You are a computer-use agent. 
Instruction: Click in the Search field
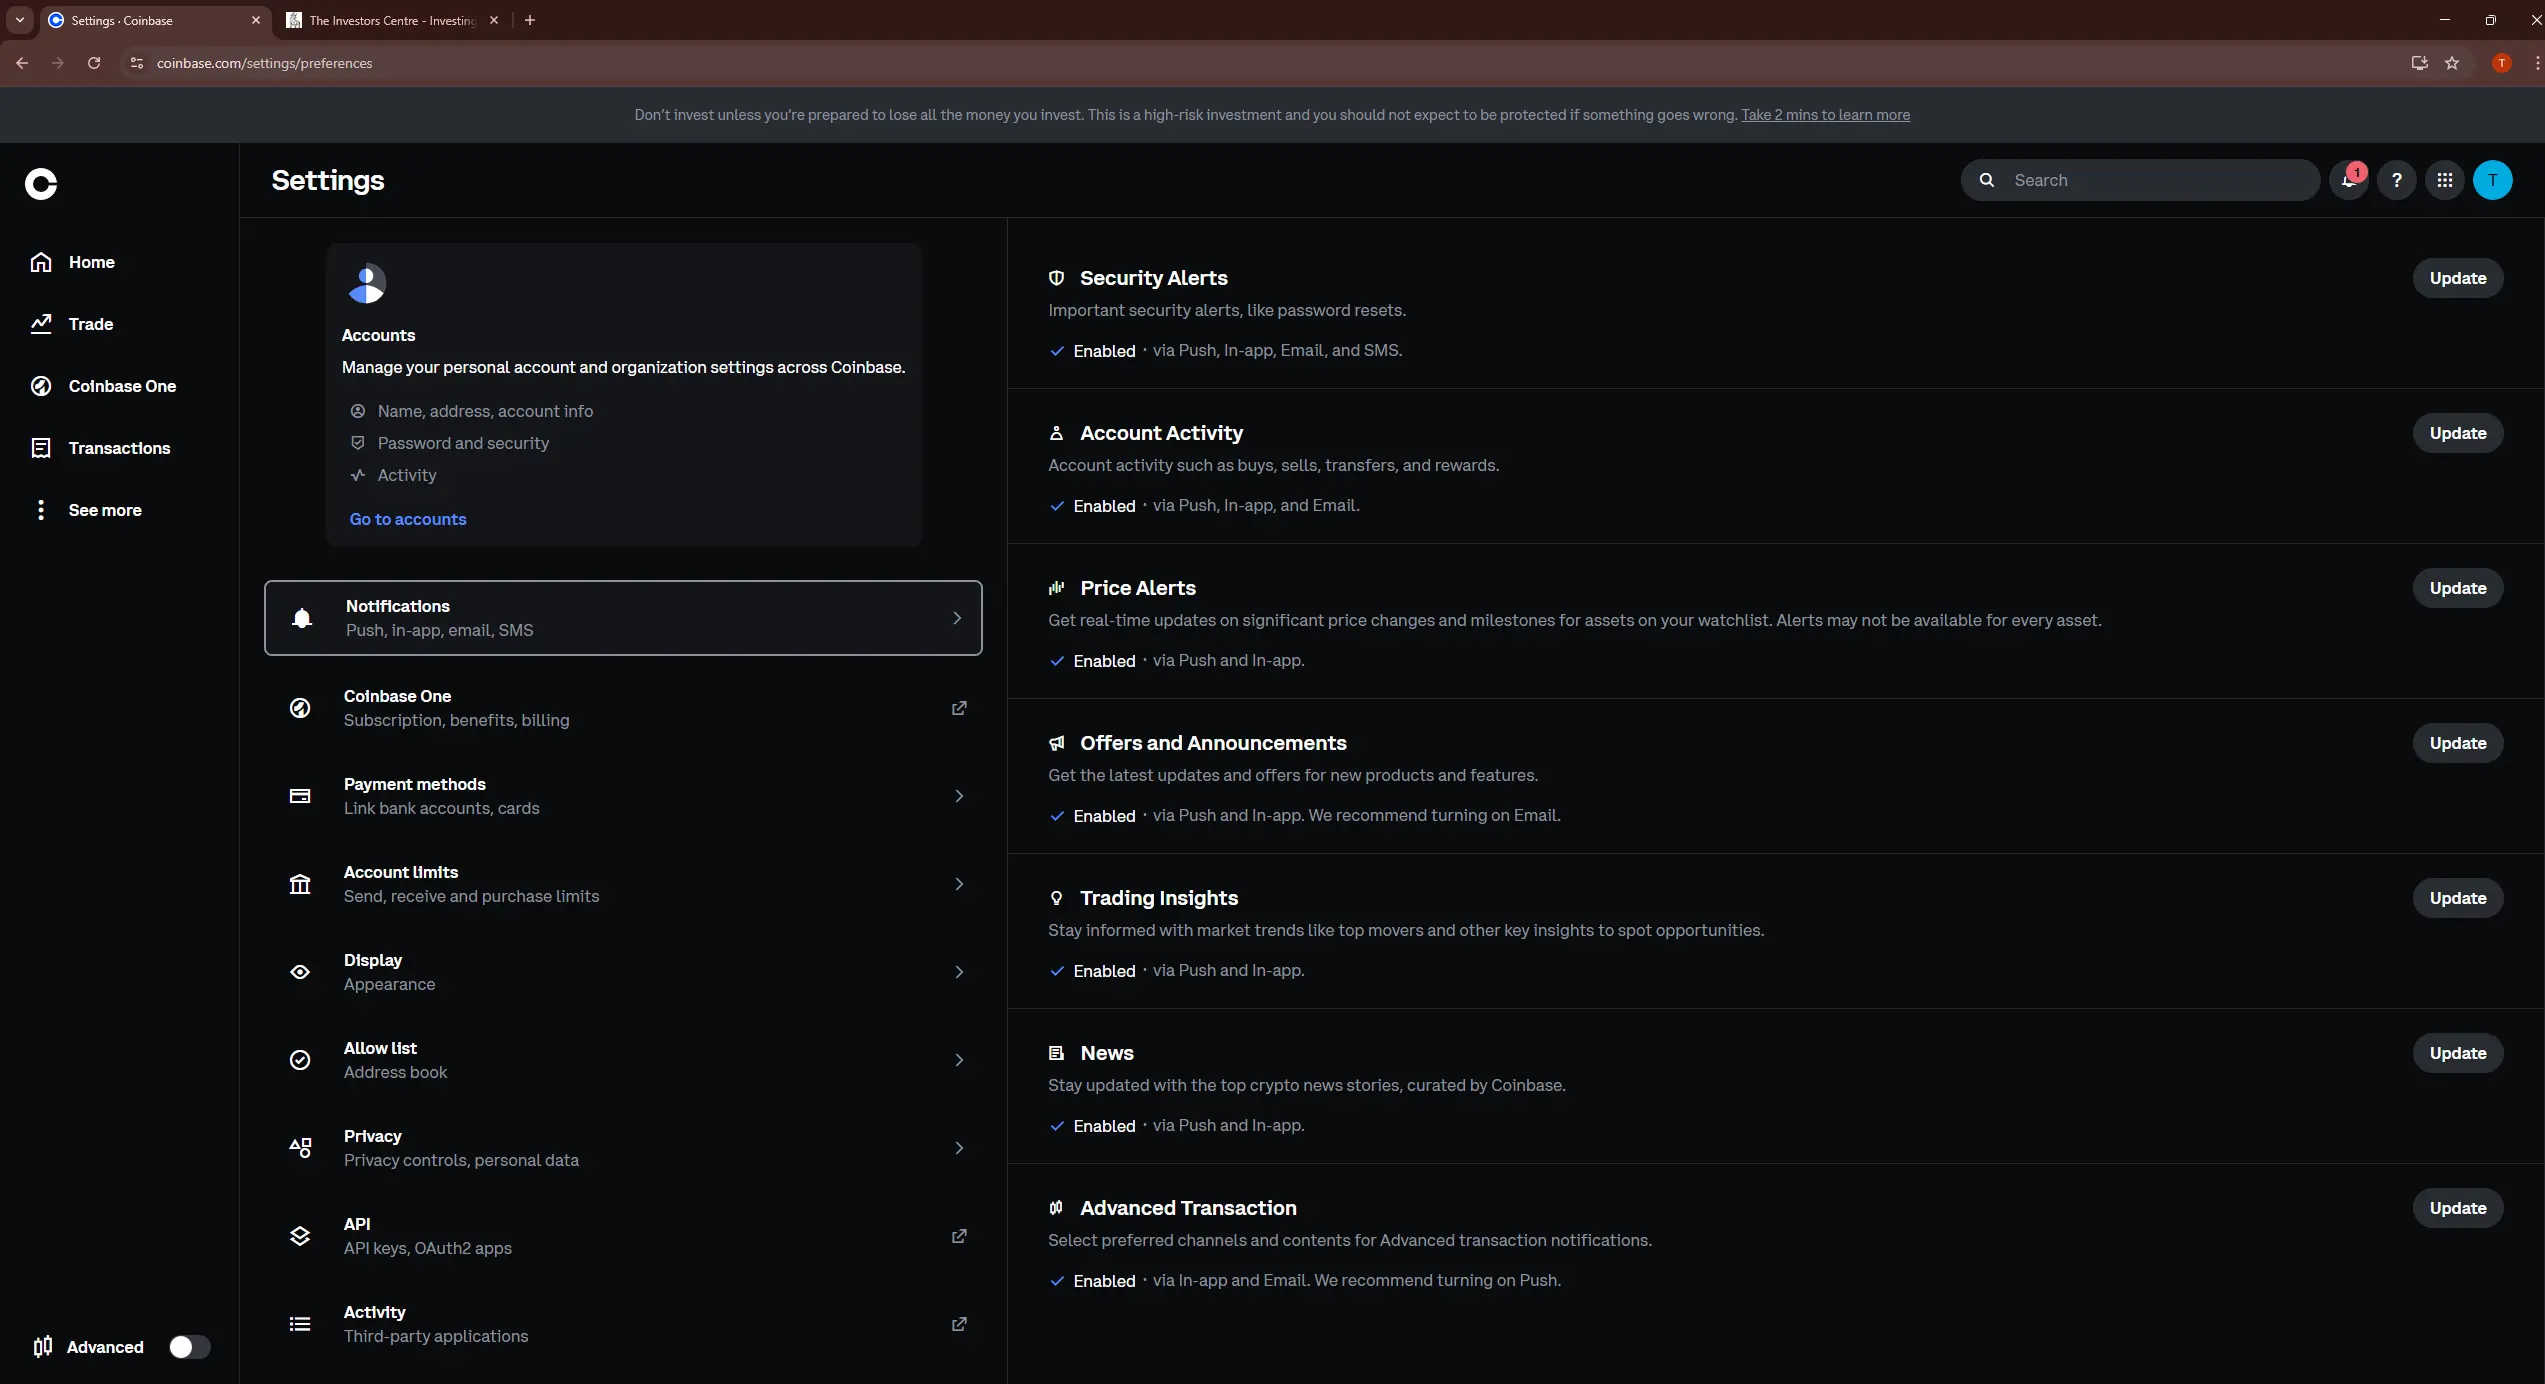[2140, 180]
